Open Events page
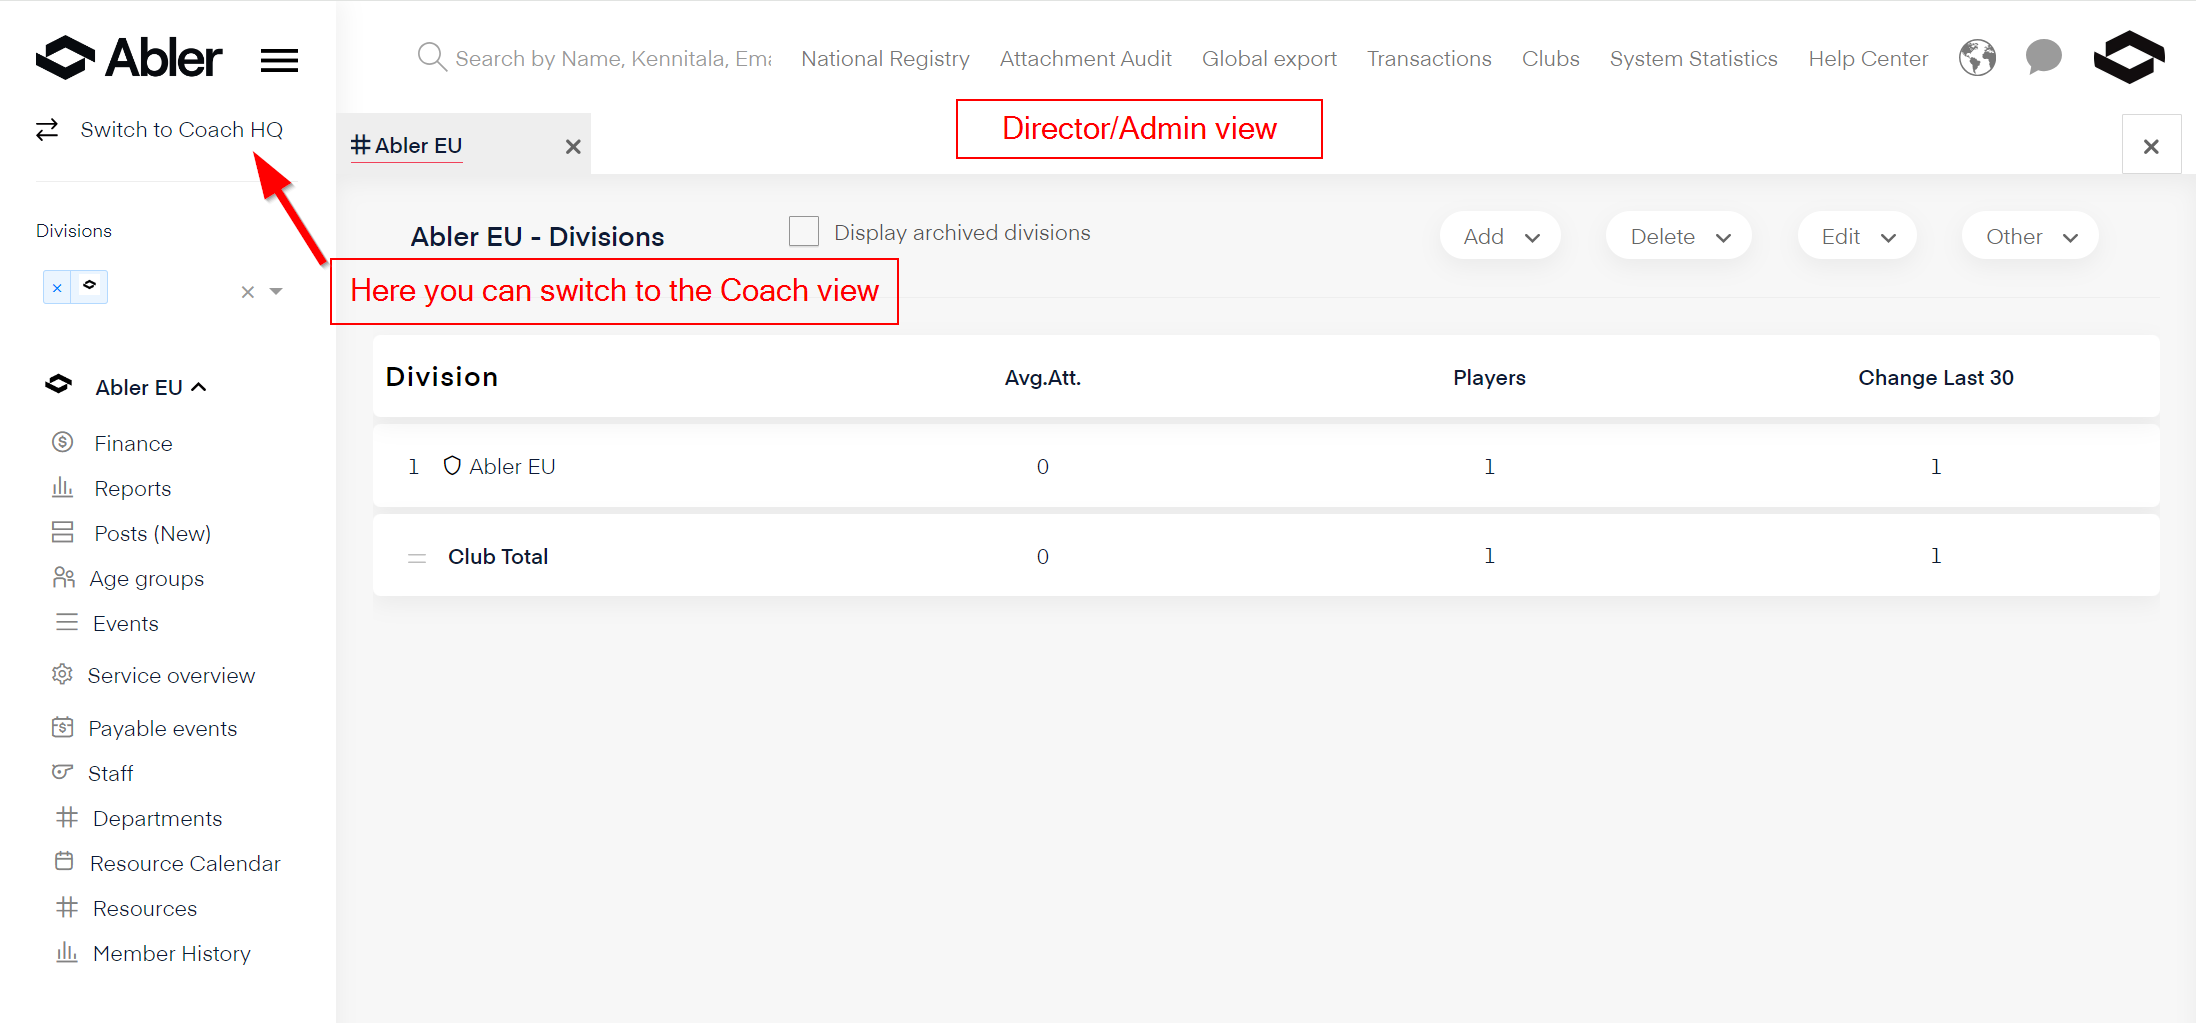This screenshot has height=1023, width=2196. coord(126,623)
